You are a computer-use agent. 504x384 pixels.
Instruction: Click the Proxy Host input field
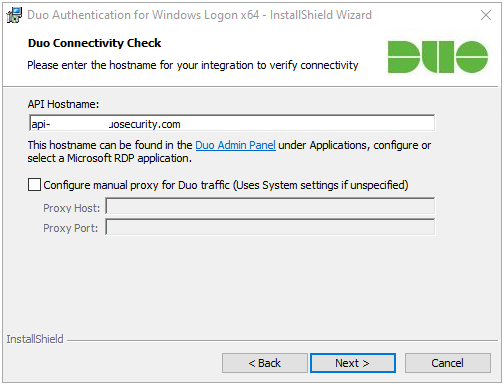click(270, 206)
